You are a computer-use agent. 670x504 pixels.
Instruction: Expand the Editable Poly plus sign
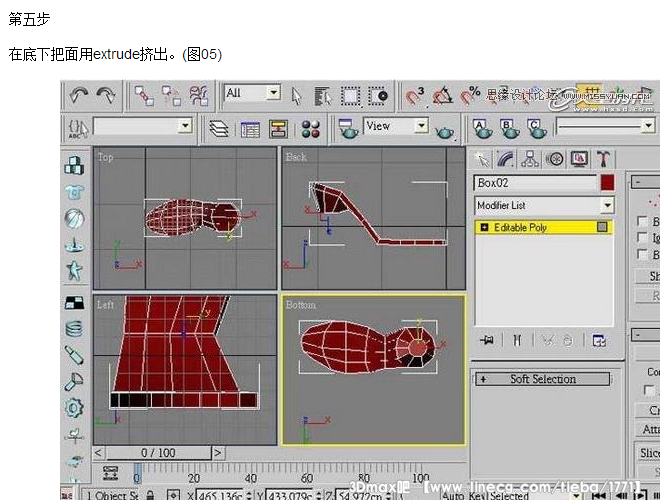coord(484,227)
